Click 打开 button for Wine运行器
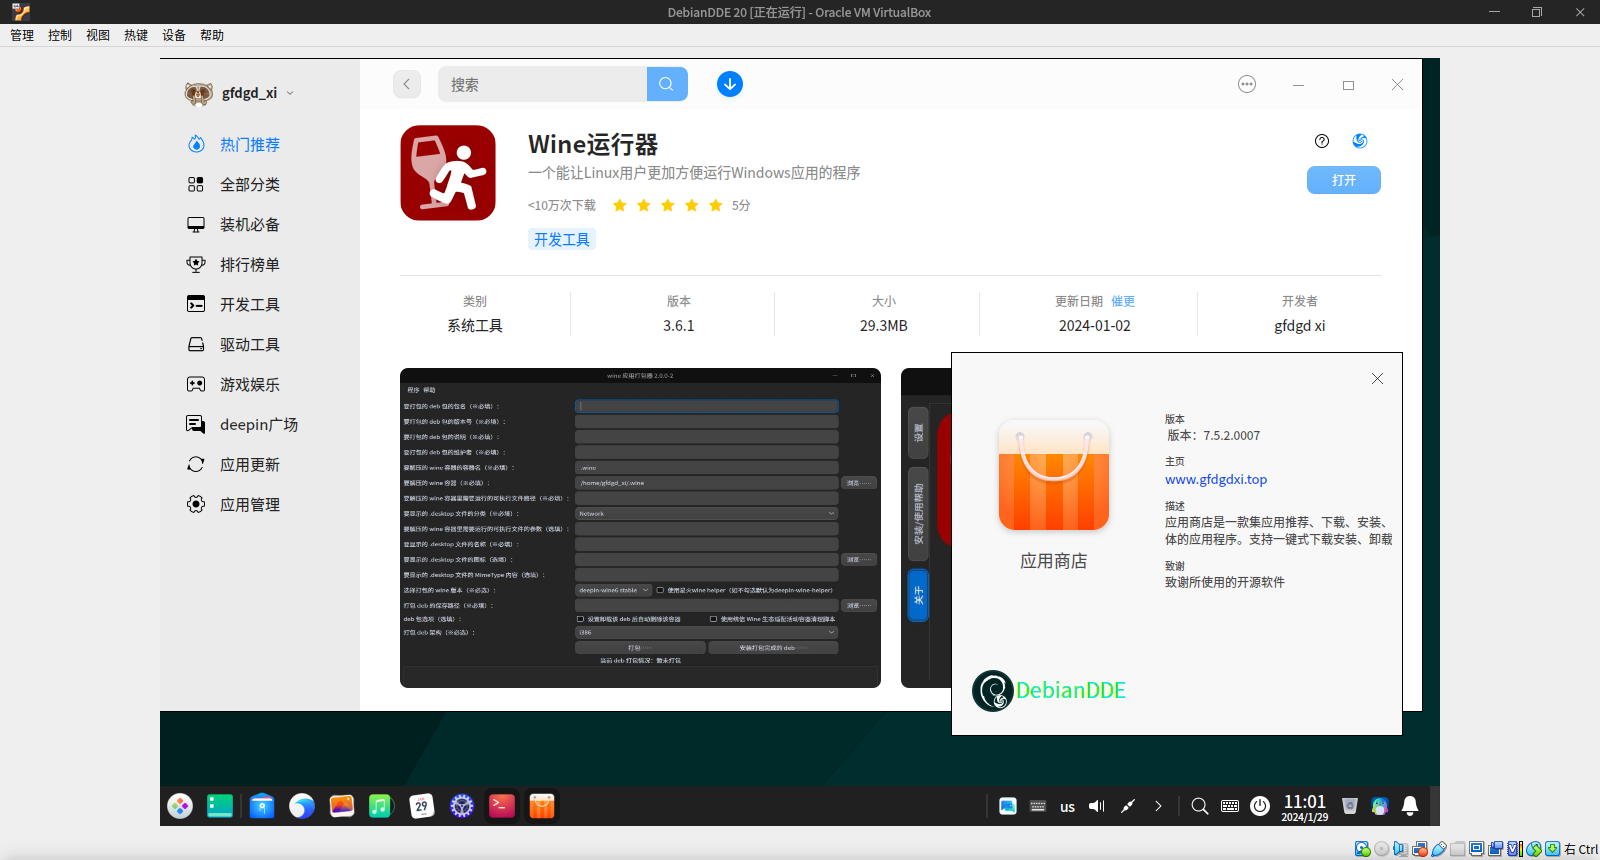The width and height of the screenshot is (1600, 860). pos(1344,180)
